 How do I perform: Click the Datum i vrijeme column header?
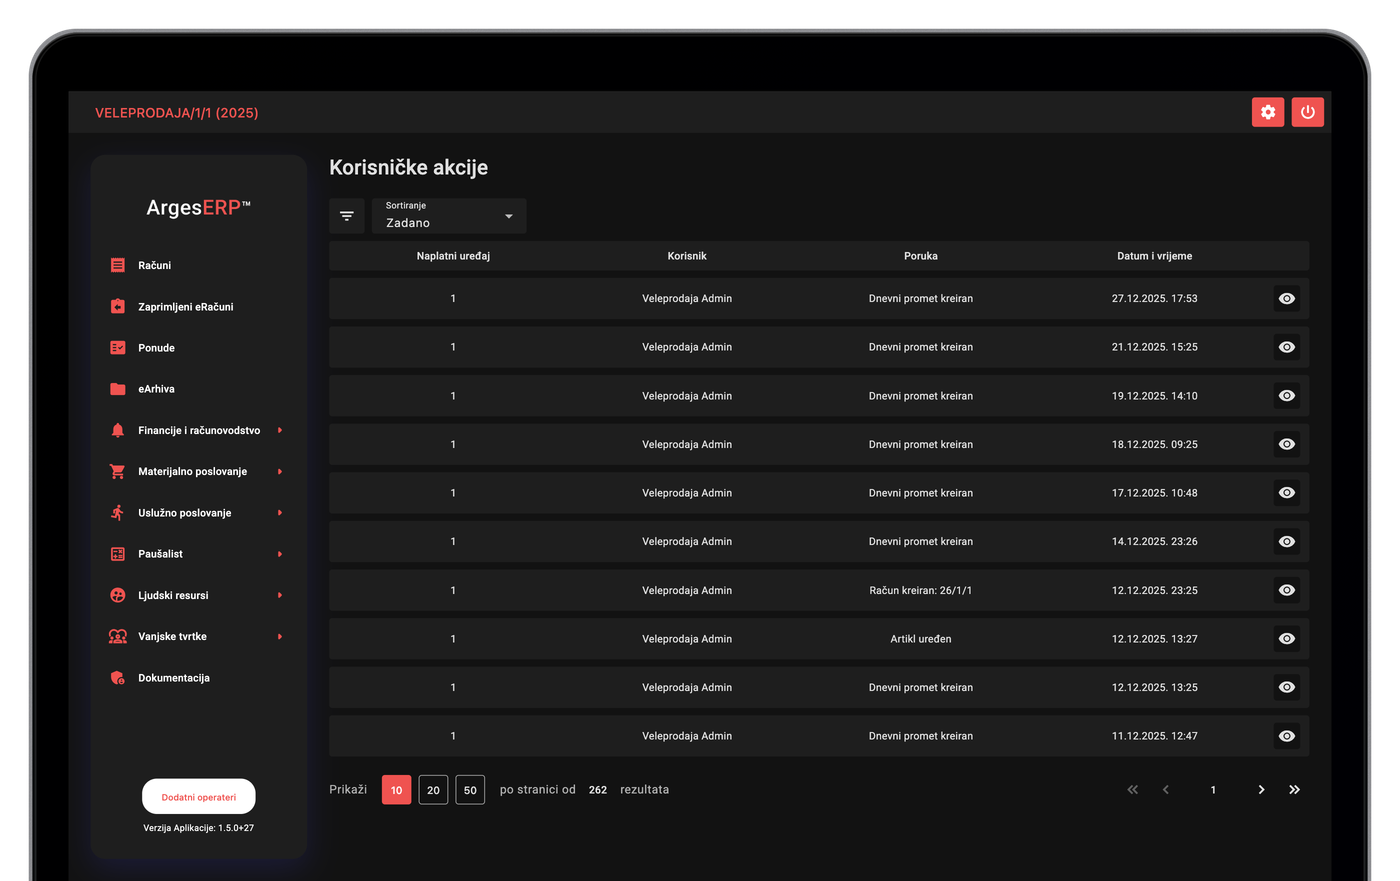[1154, 256]
